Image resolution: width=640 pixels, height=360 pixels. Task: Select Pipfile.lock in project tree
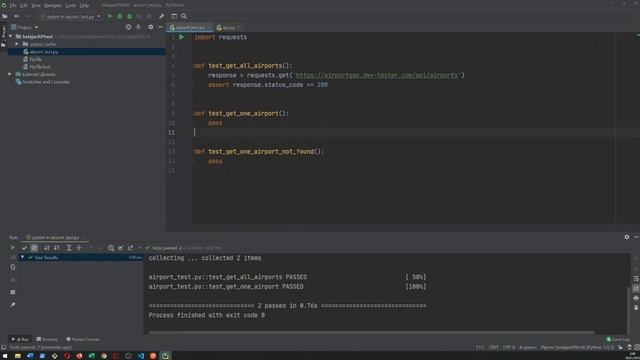40,67
